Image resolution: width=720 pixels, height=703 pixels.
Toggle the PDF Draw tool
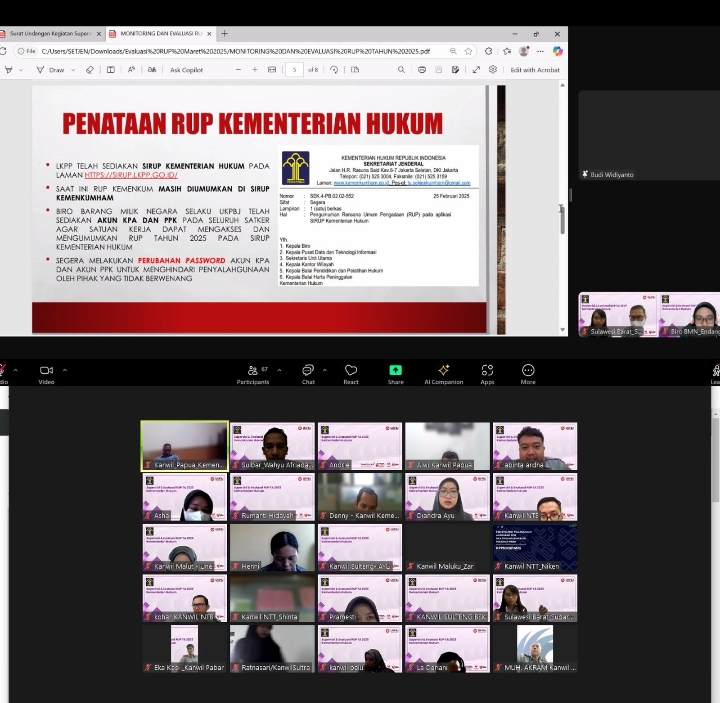(50, 70)
